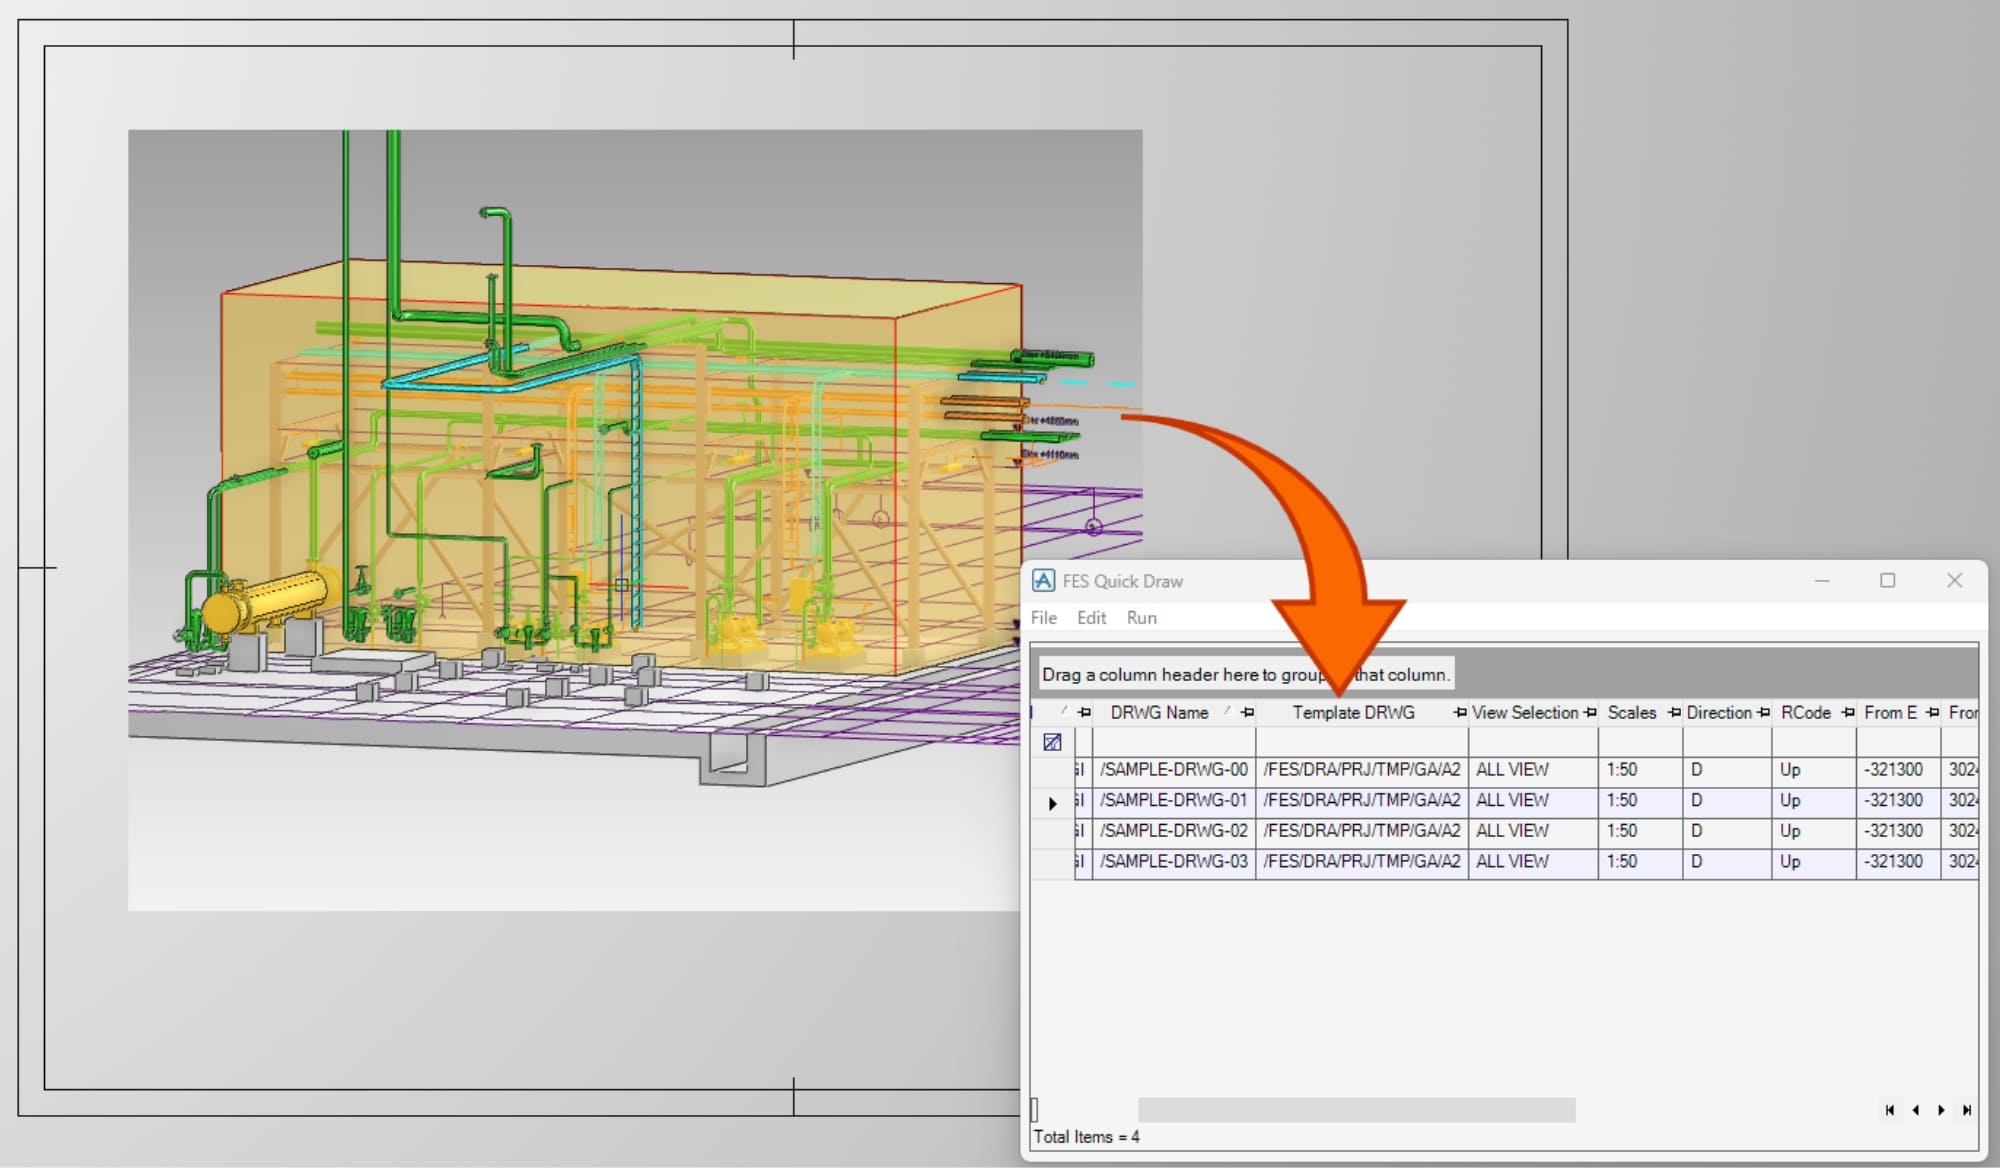Open the File menu
Image resolution: width=2000 pixels, height=1170 pixels.
coord(1043,618)
